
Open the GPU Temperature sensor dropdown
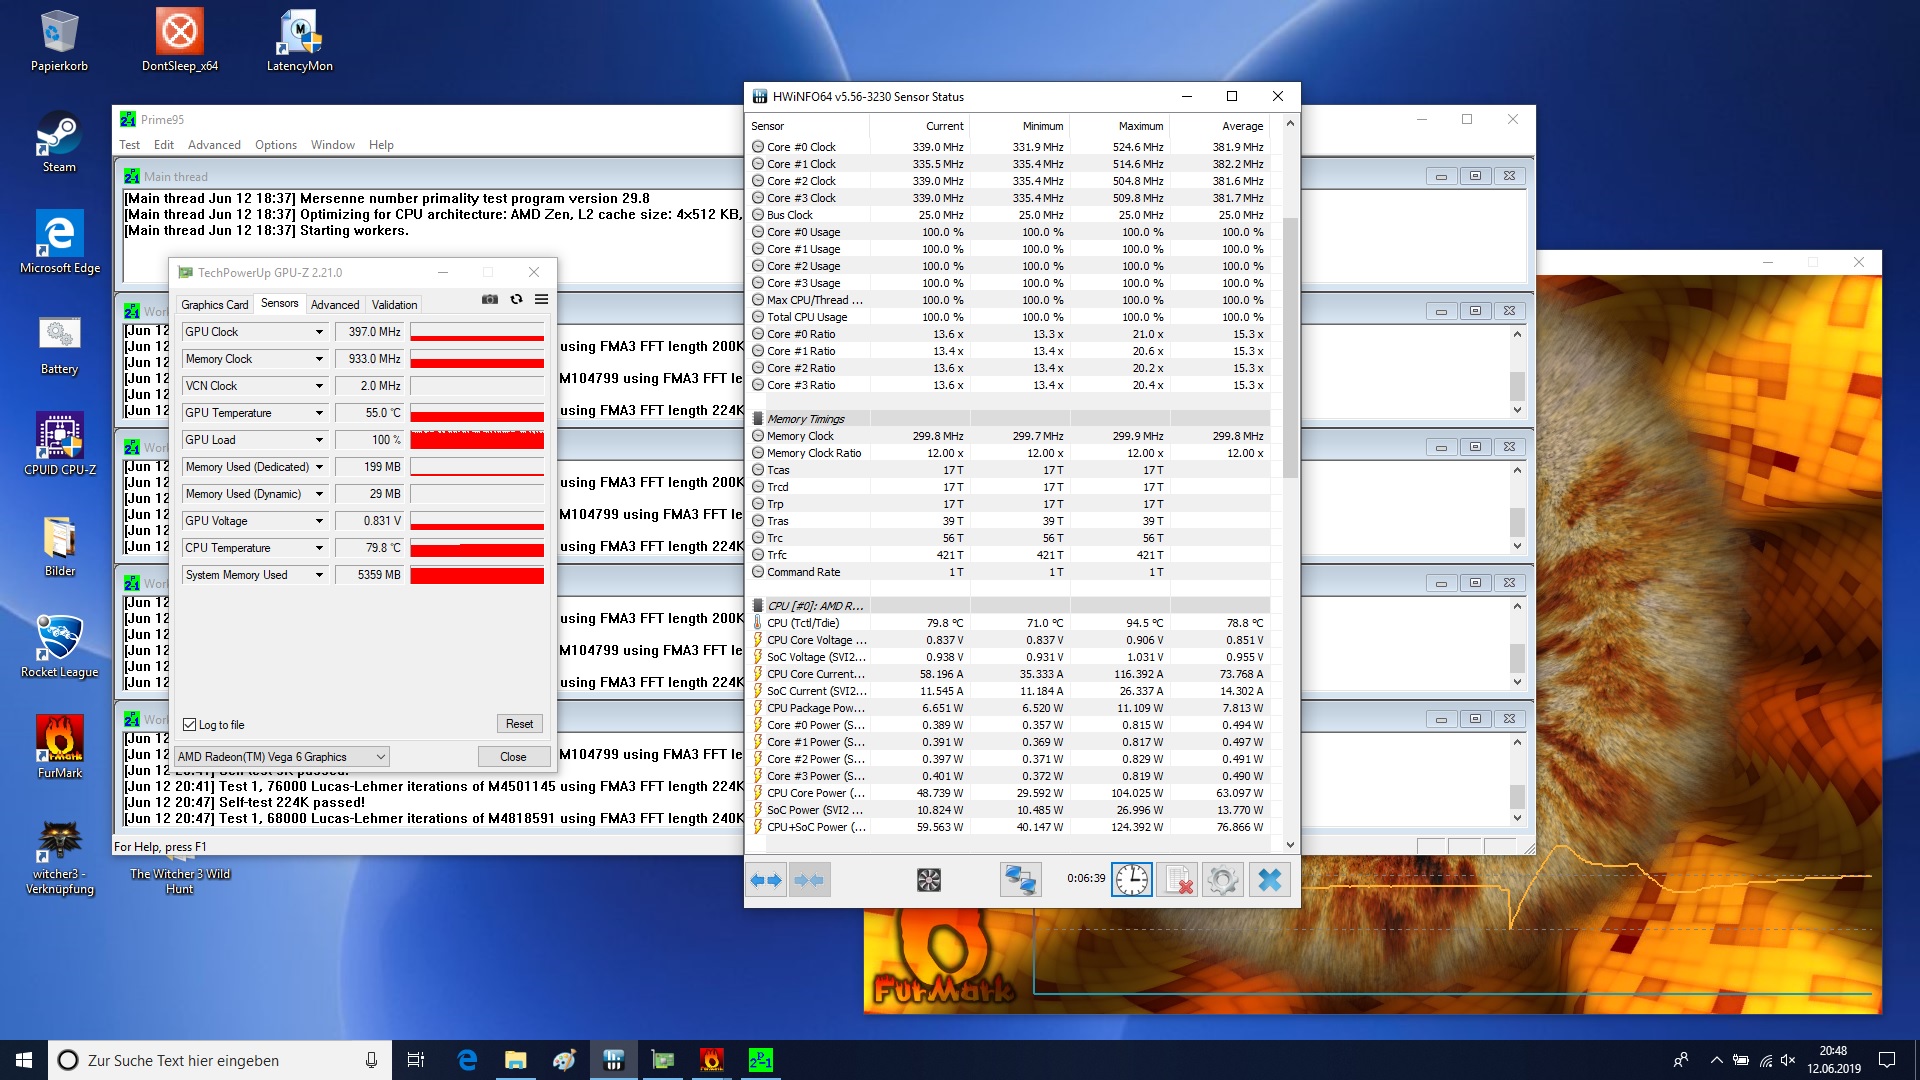[319, 413]
